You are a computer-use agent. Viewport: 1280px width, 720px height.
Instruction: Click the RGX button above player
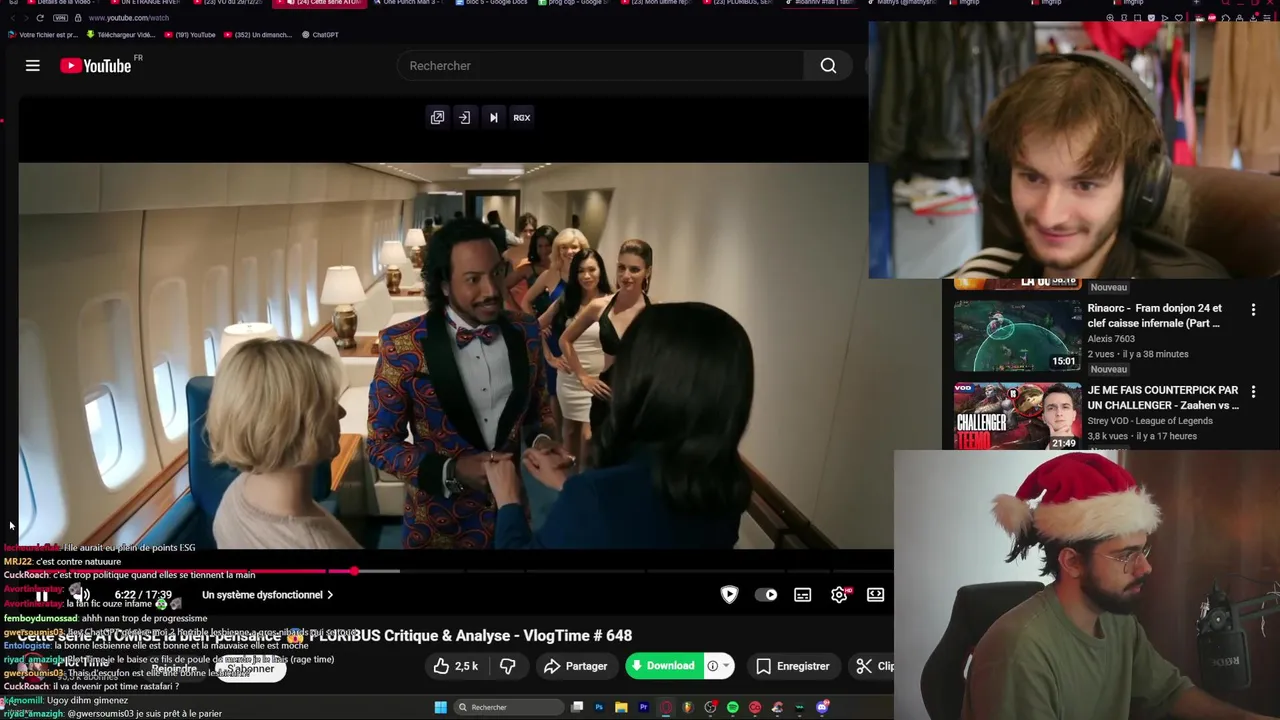click(522, 118)
